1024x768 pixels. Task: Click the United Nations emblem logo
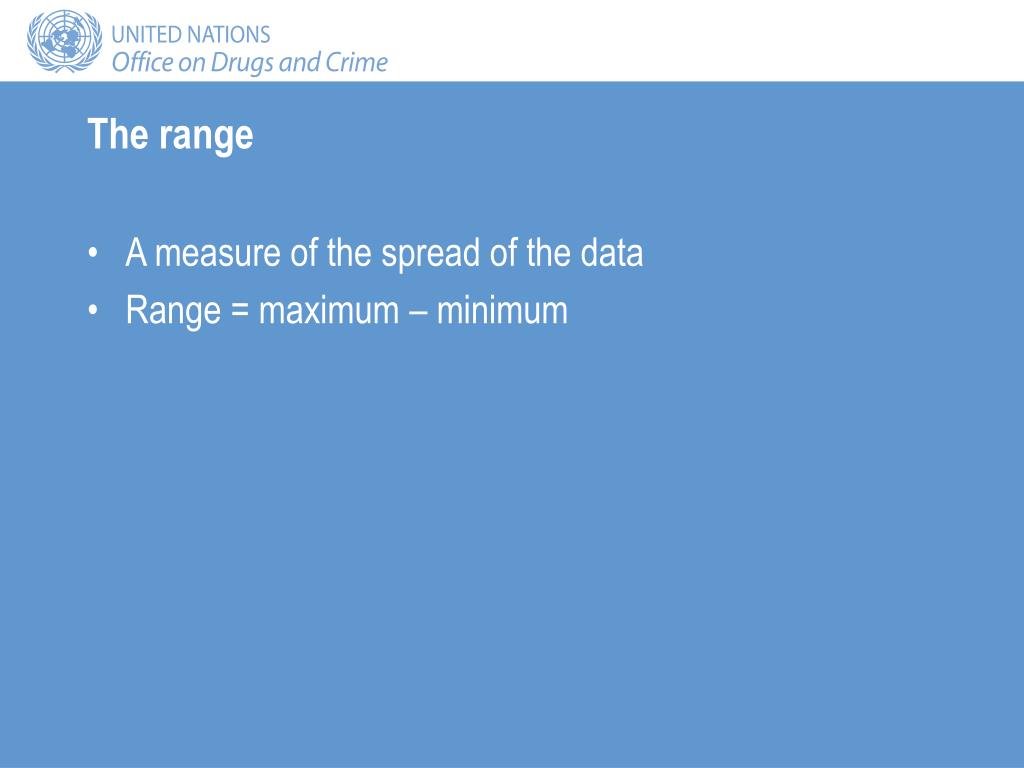click(65, 41)
